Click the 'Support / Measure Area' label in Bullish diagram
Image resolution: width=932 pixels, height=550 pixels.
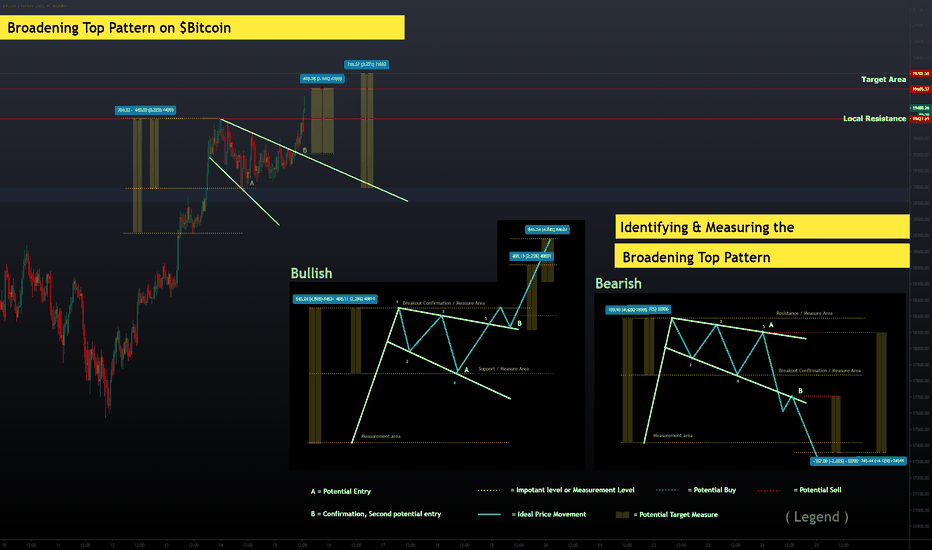(503, 369)
